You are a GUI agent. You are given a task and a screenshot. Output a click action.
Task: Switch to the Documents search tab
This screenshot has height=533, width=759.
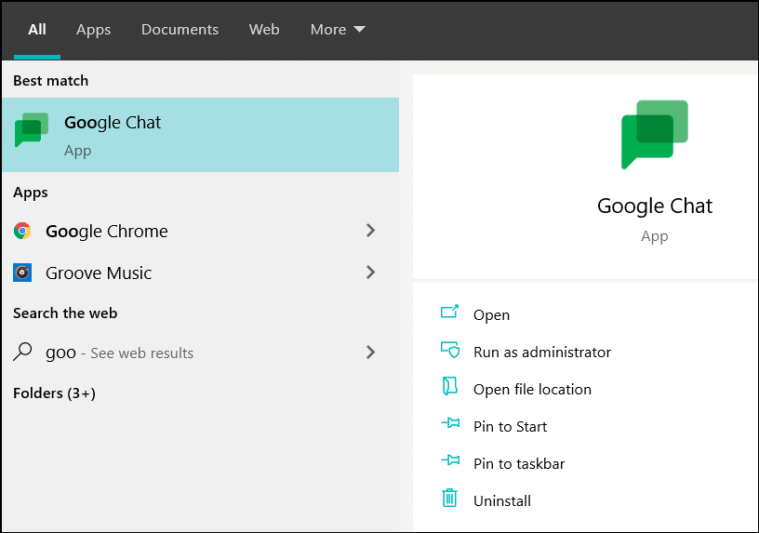(x=180, y=29)
